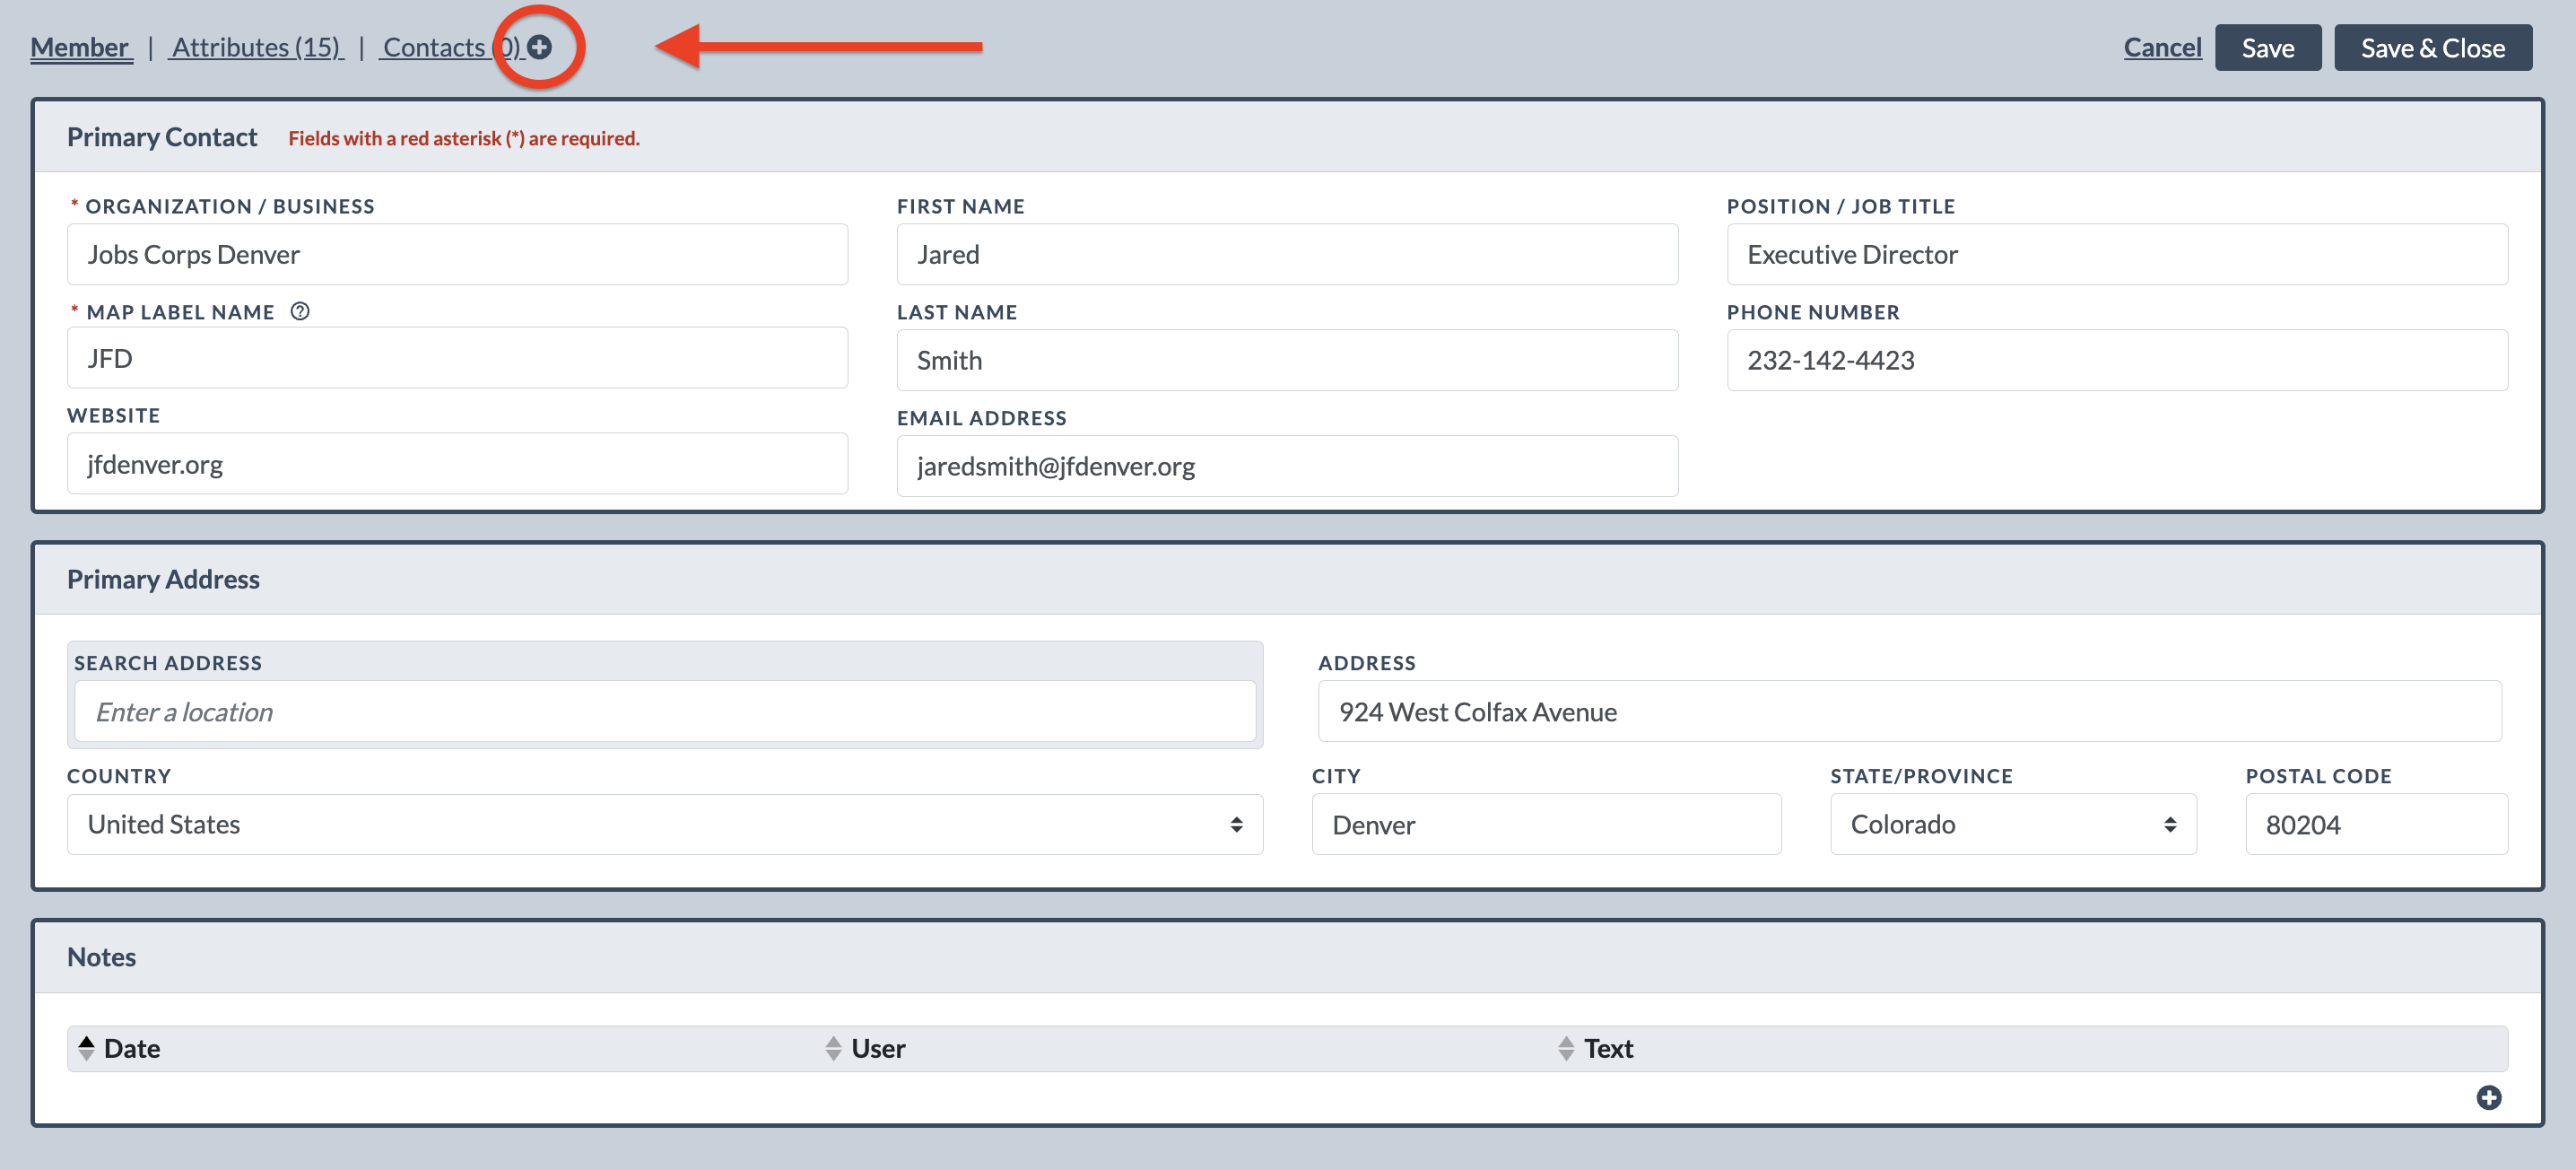Open the Country dropdown
Image resolution: width=2576 pixels, height=1170 pixels.
[x=665, y=824]
